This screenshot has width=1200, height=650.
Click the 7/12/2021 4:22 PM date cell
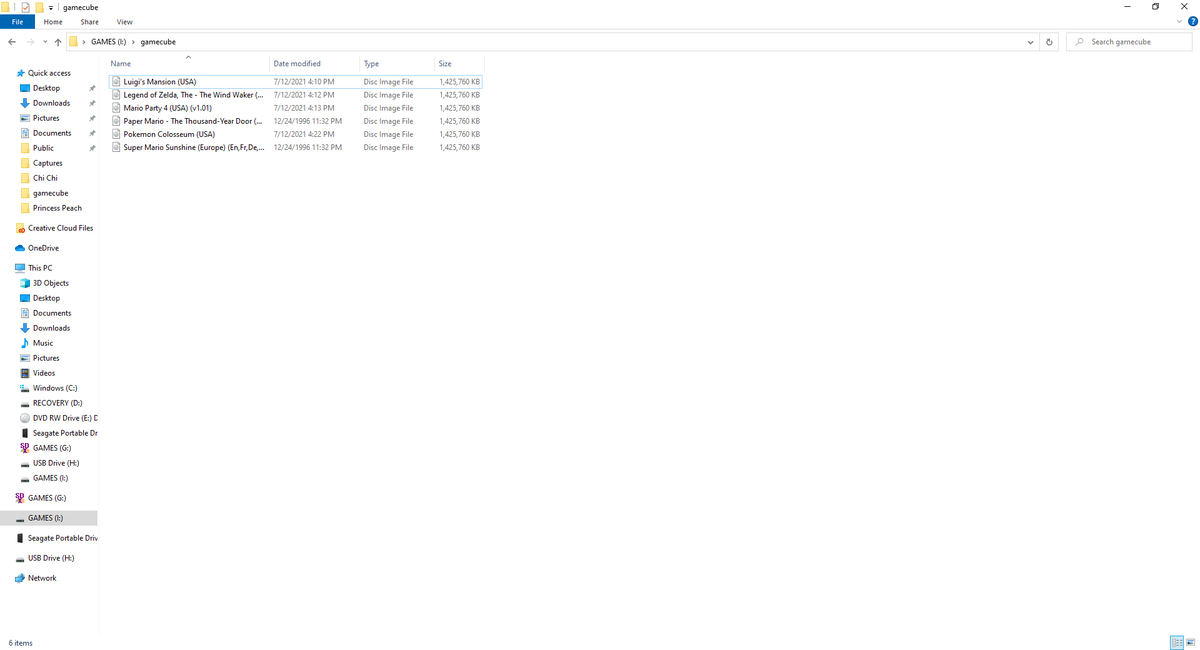pyautogui.click(x=304, y=134)
